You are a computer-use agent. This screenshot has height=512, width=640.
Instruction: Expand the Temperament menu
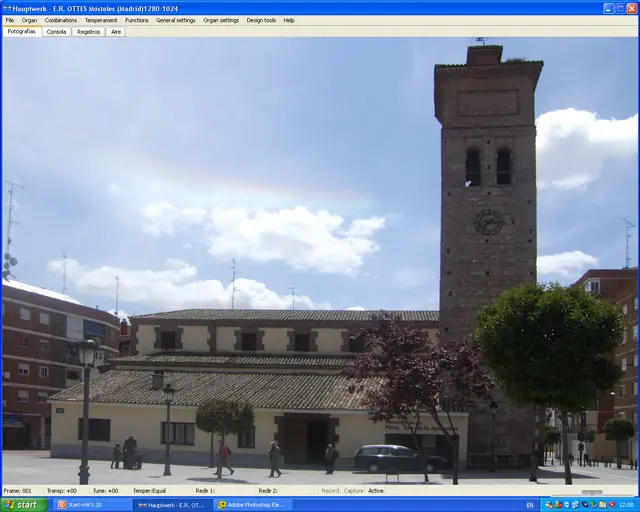100,20
